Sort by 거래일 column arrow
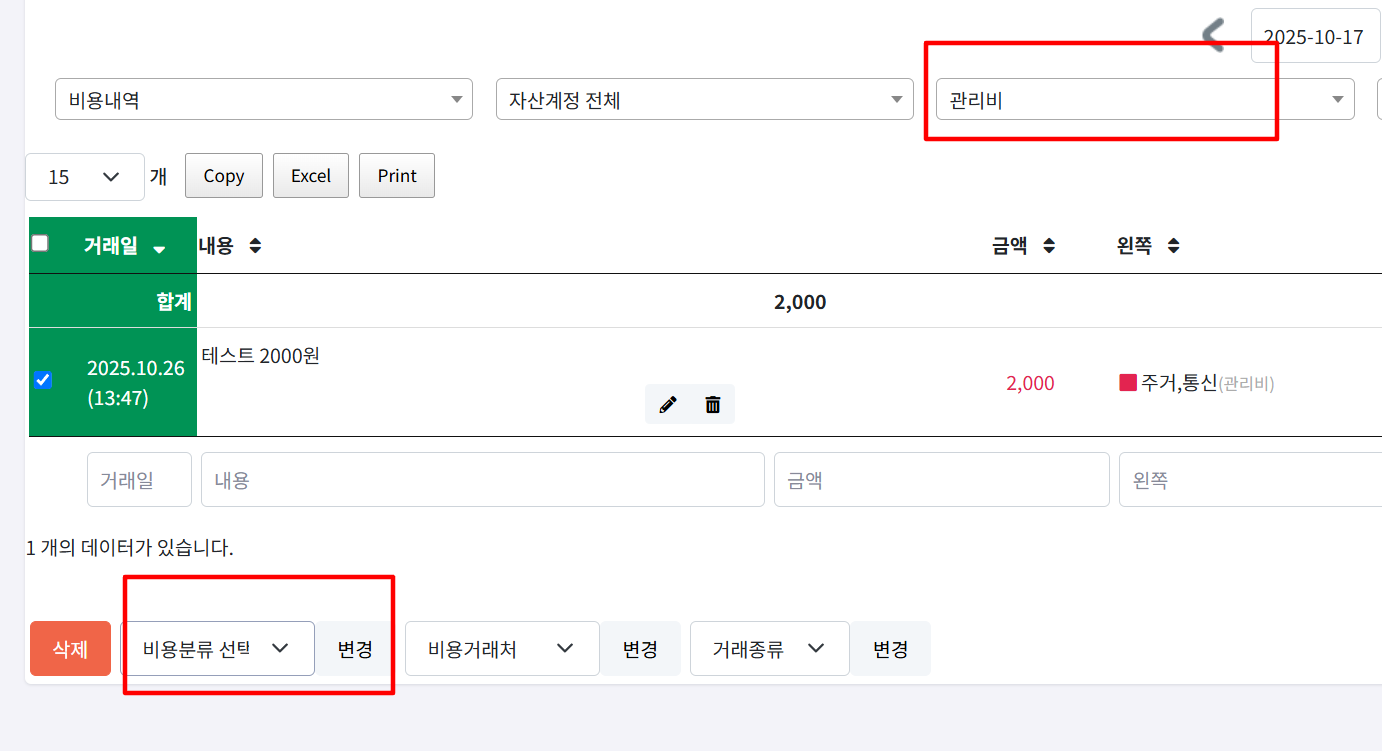 159,249
